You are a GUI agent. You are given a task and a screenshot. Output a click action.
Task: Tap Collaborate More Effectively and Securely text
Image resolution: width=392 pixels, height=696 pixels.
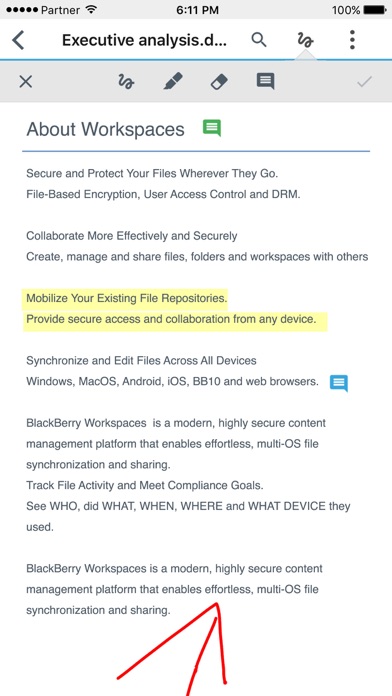(x=132, y=236)
